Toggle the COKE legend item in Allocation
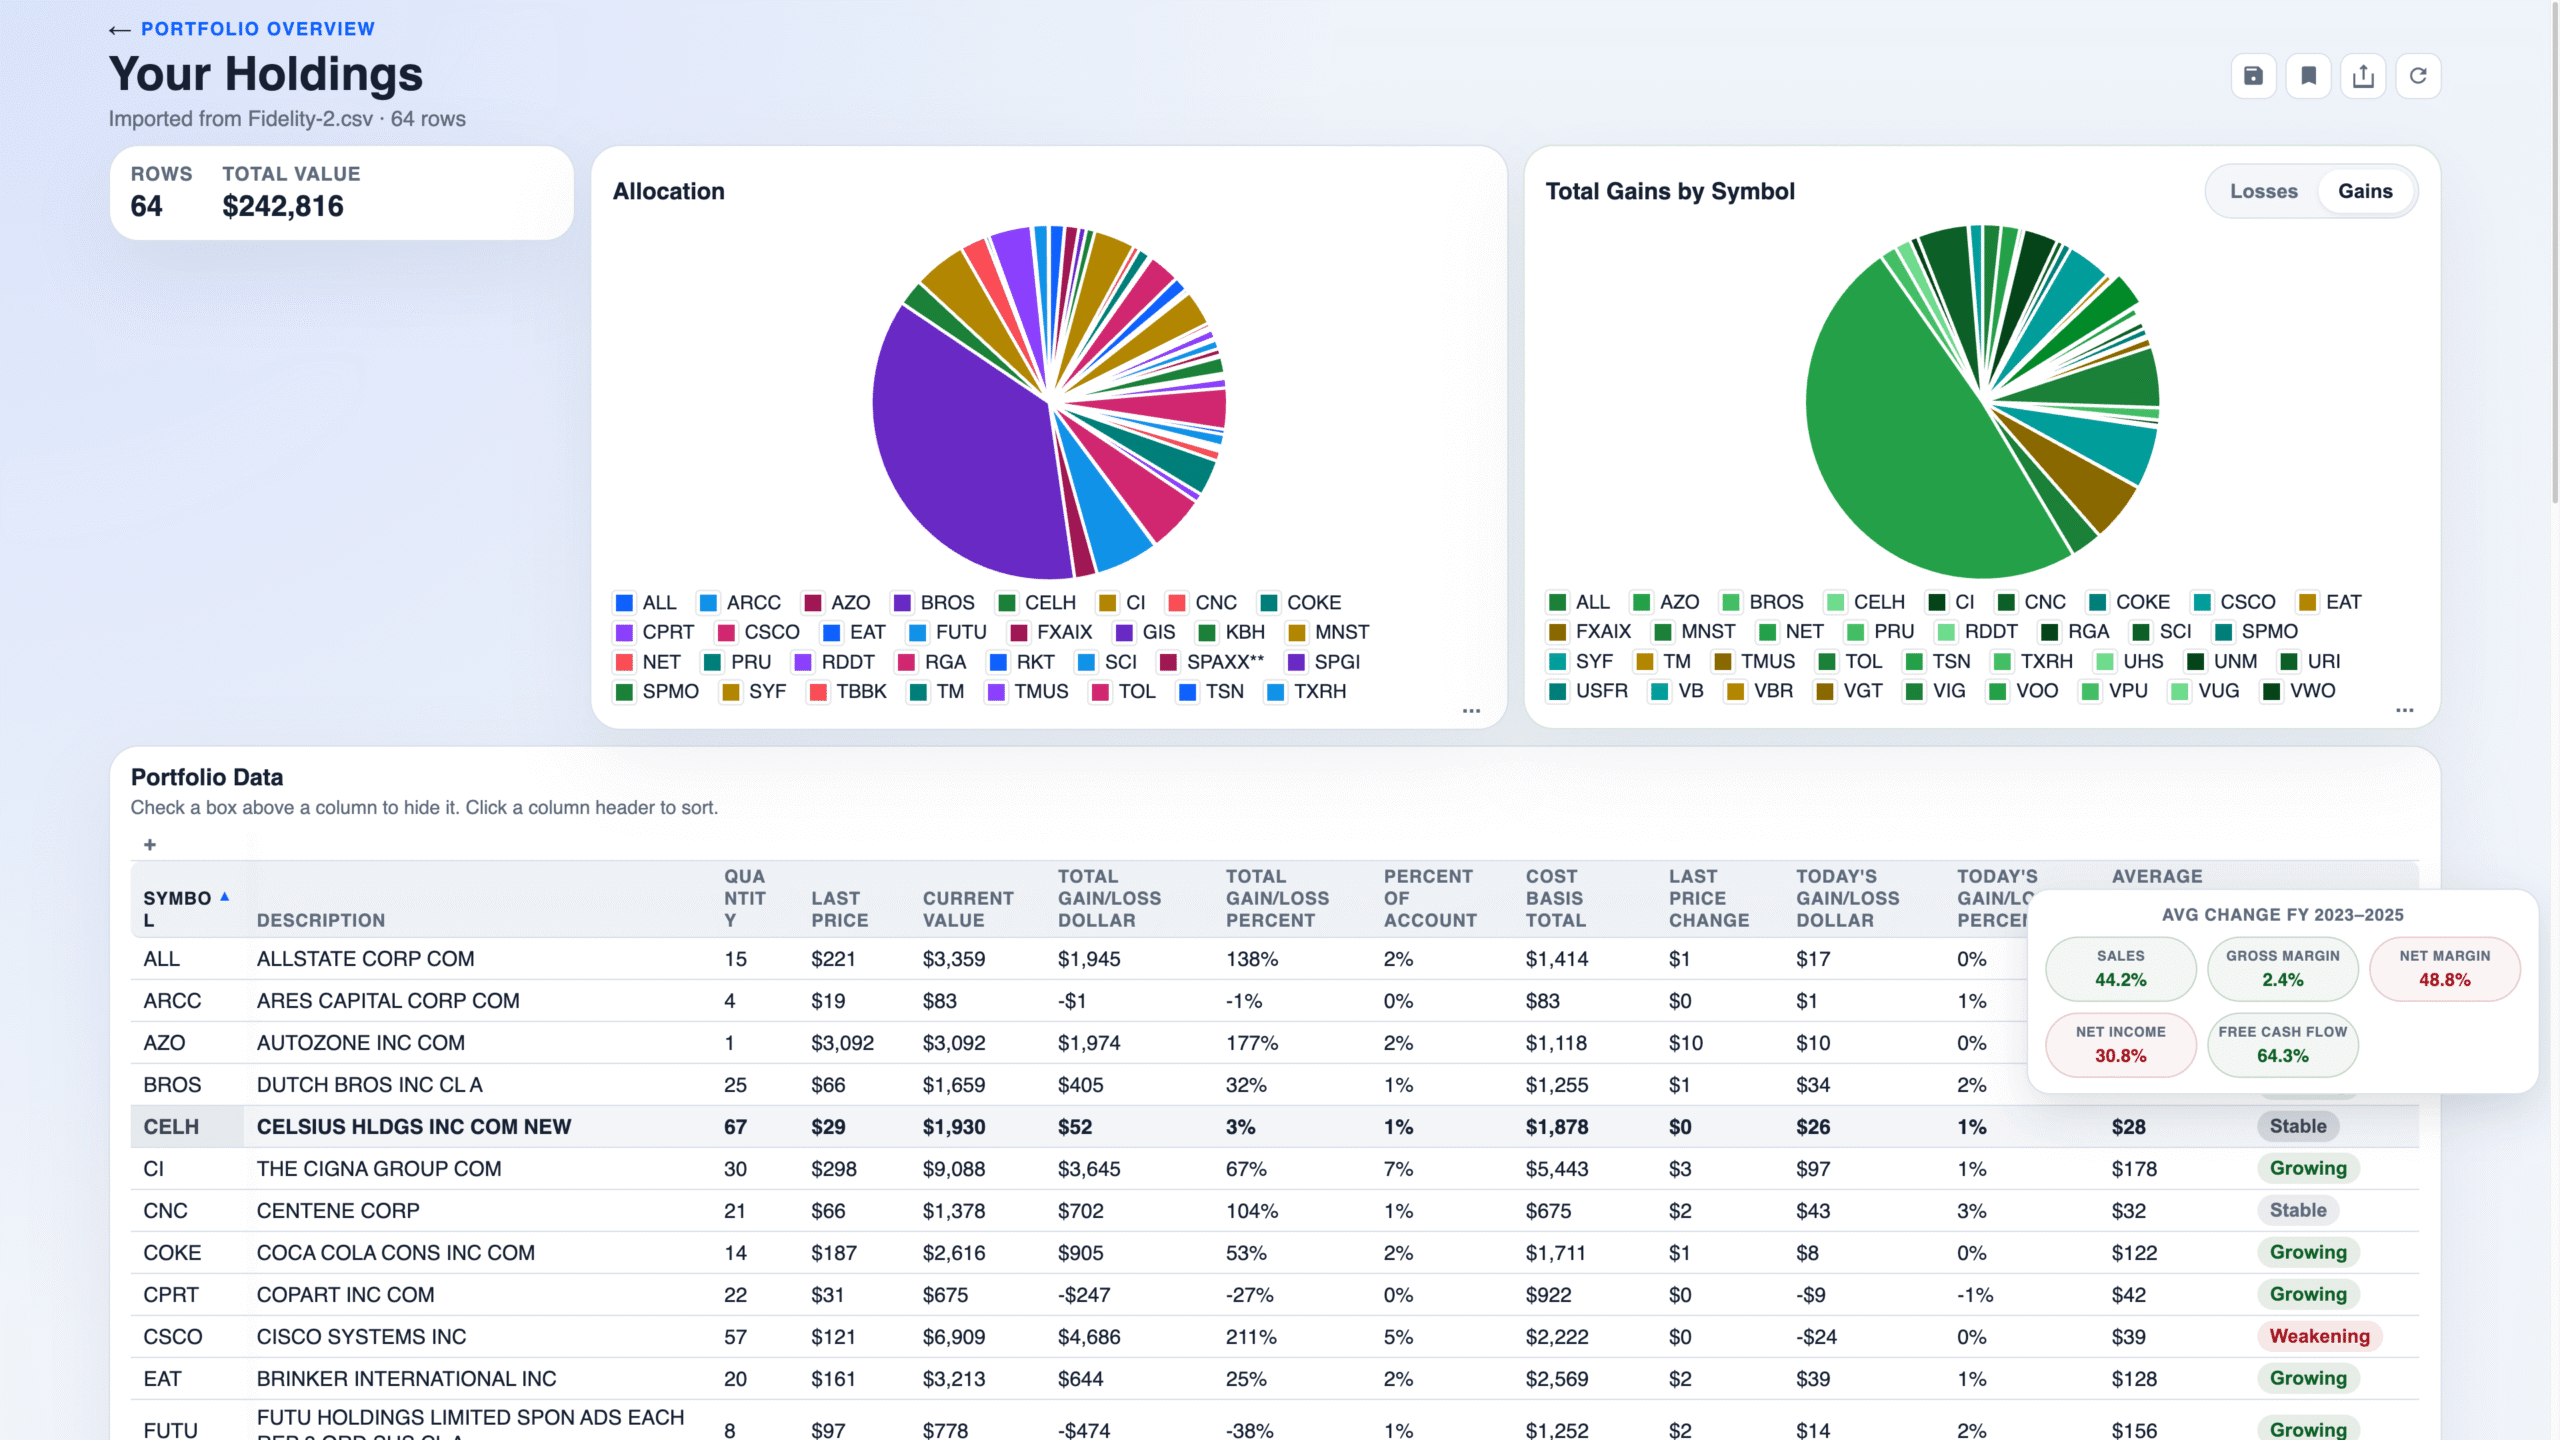Viewport: 2560px width, 1440px height. 1300,603
